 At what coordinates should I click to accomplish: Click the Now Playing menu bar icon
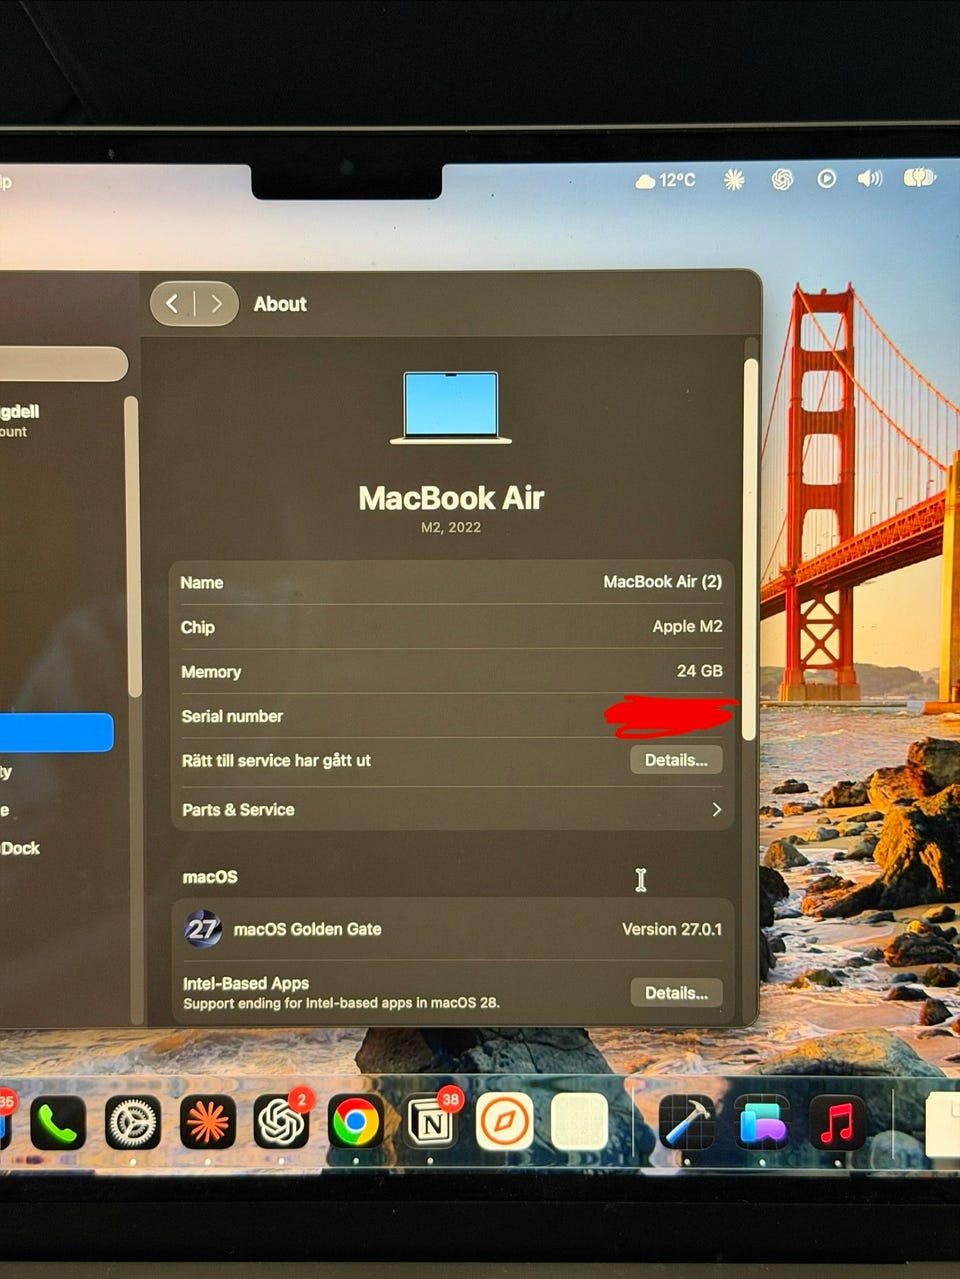tap(826, 179)
